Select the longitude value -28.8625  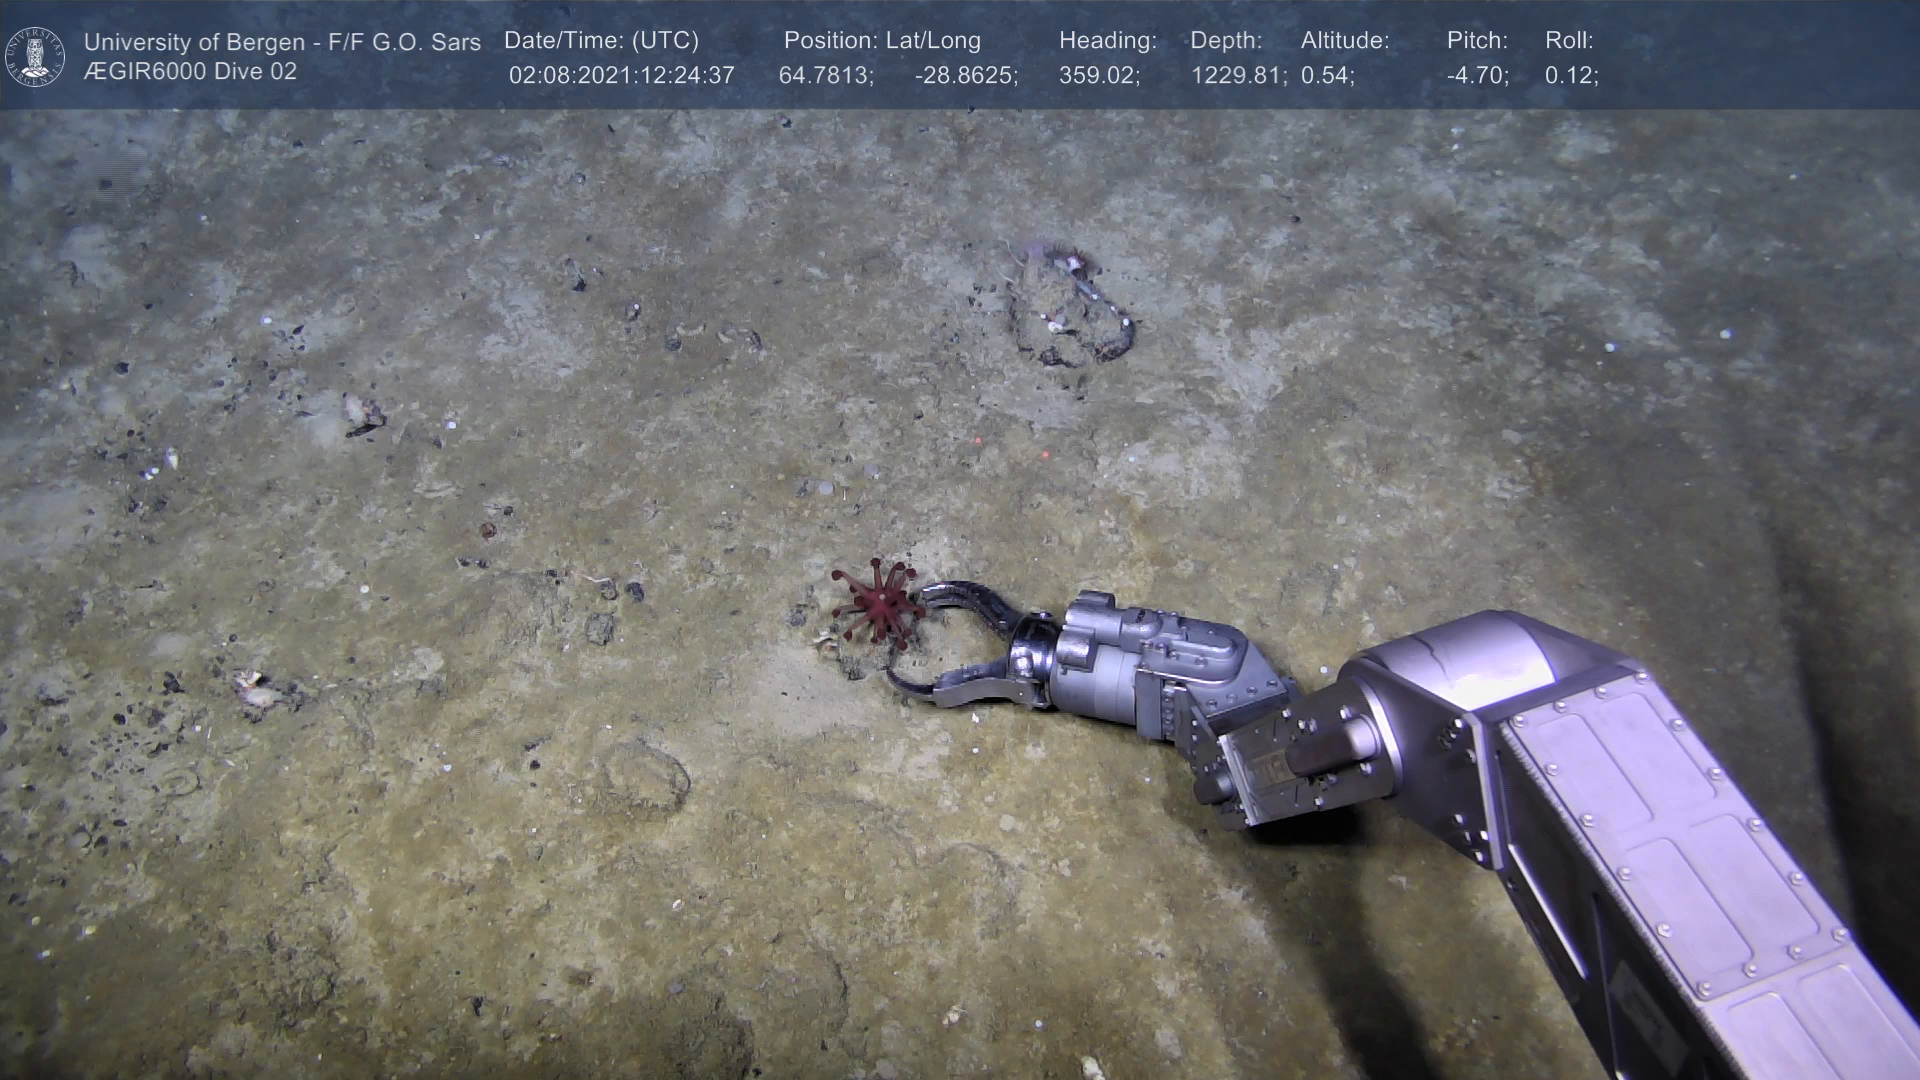tap(965, 76)
